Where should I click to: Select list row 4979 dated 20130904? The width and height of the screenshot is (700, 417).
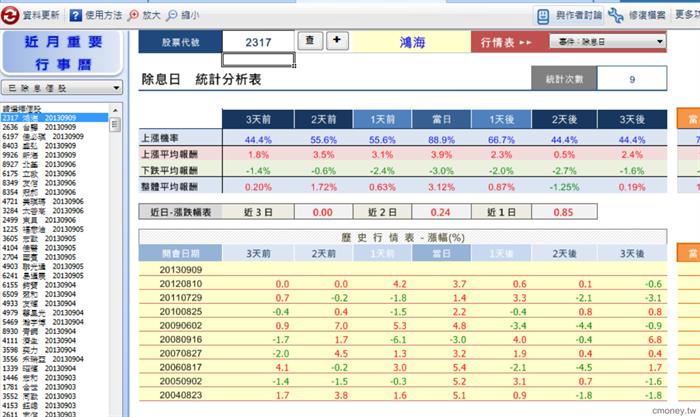tap(54, 313)
